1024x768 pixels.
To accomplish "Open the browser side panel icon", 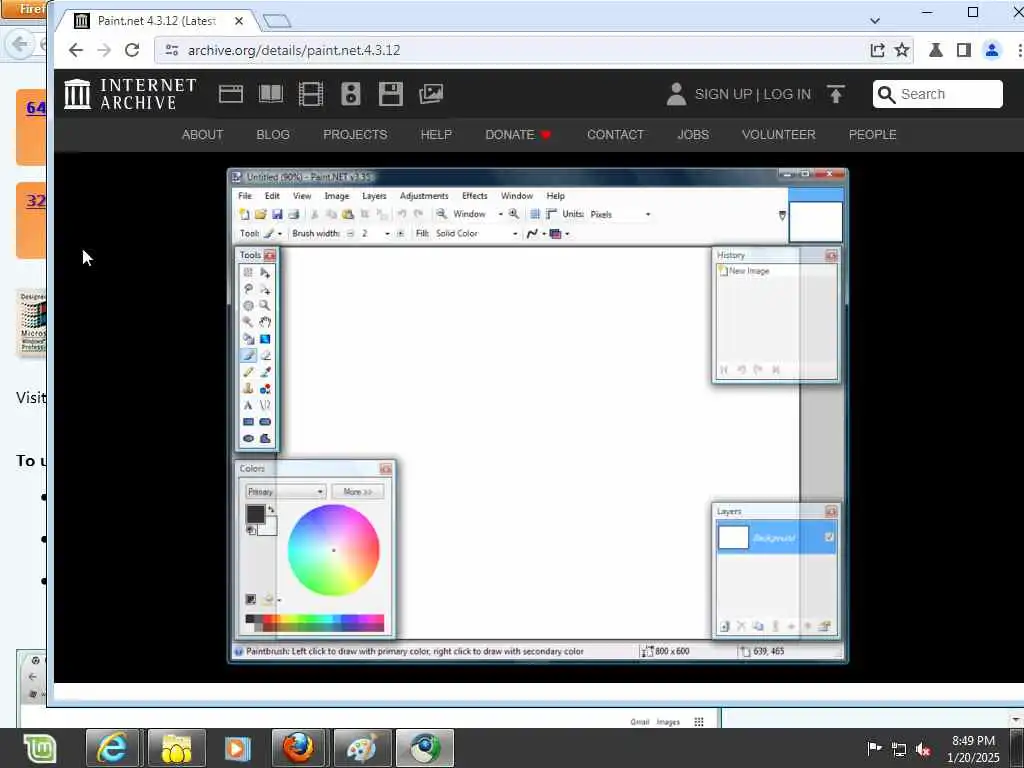I will (x=964, y=50).
